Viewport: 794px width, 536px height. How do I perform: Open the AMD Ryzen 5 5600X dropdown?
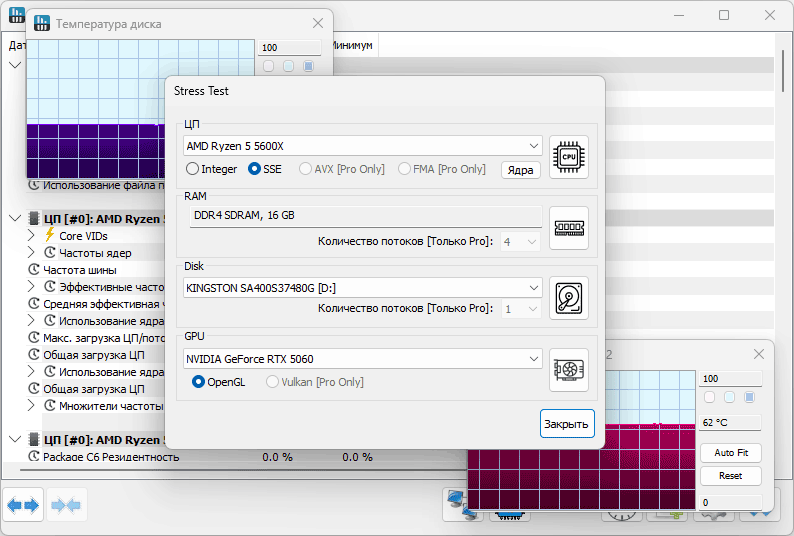363,146
